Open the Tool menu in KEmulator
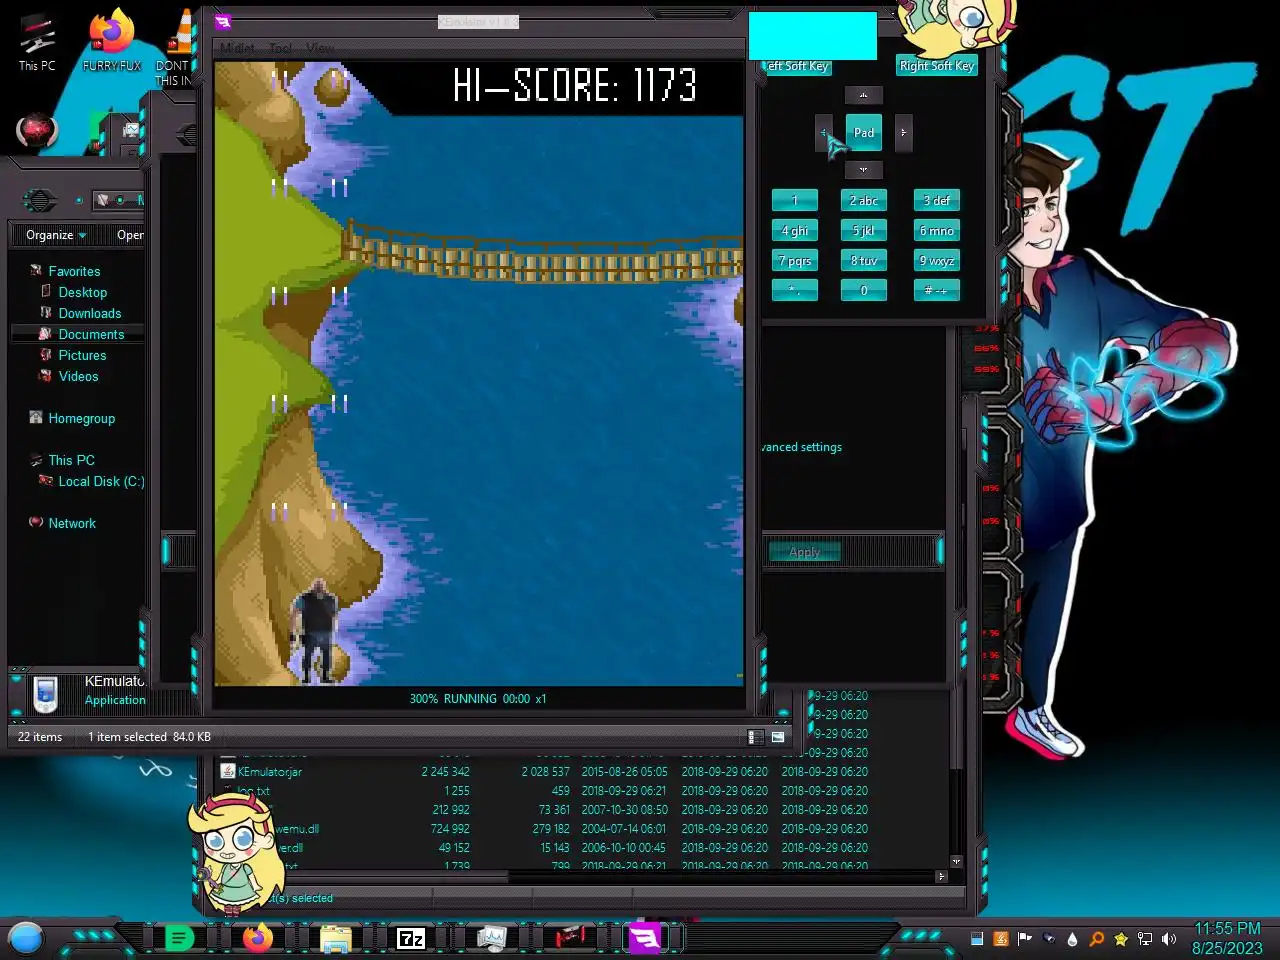 pos(281,48)
